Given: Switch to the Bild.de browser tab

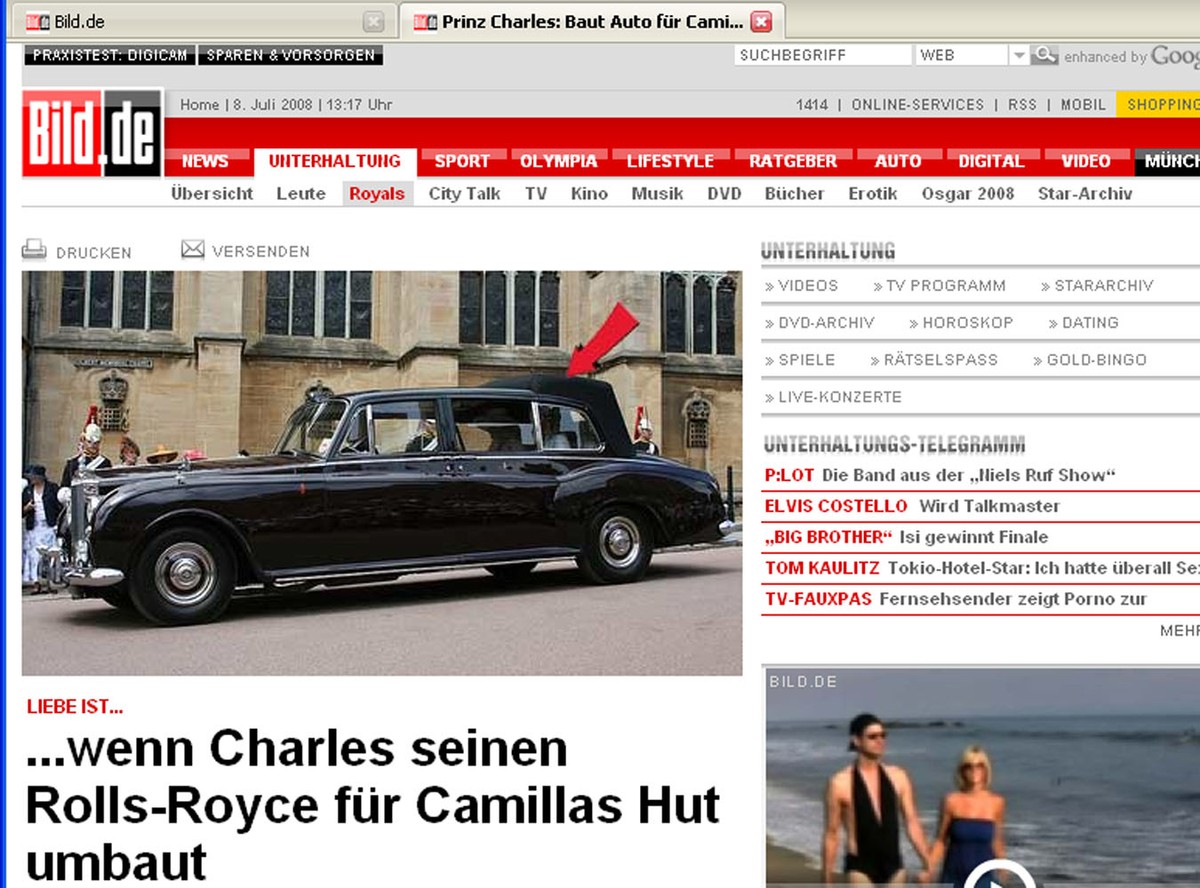Looking at the screenshot, I should (x=203, y=21).
